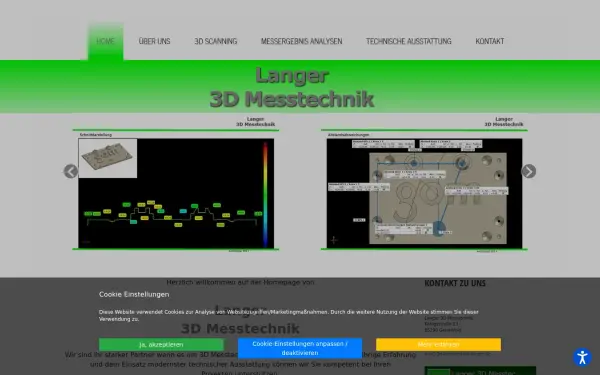Open the accessibility widget icon
The height and width of the screenshot is (375, 600).
pos(582,357)
